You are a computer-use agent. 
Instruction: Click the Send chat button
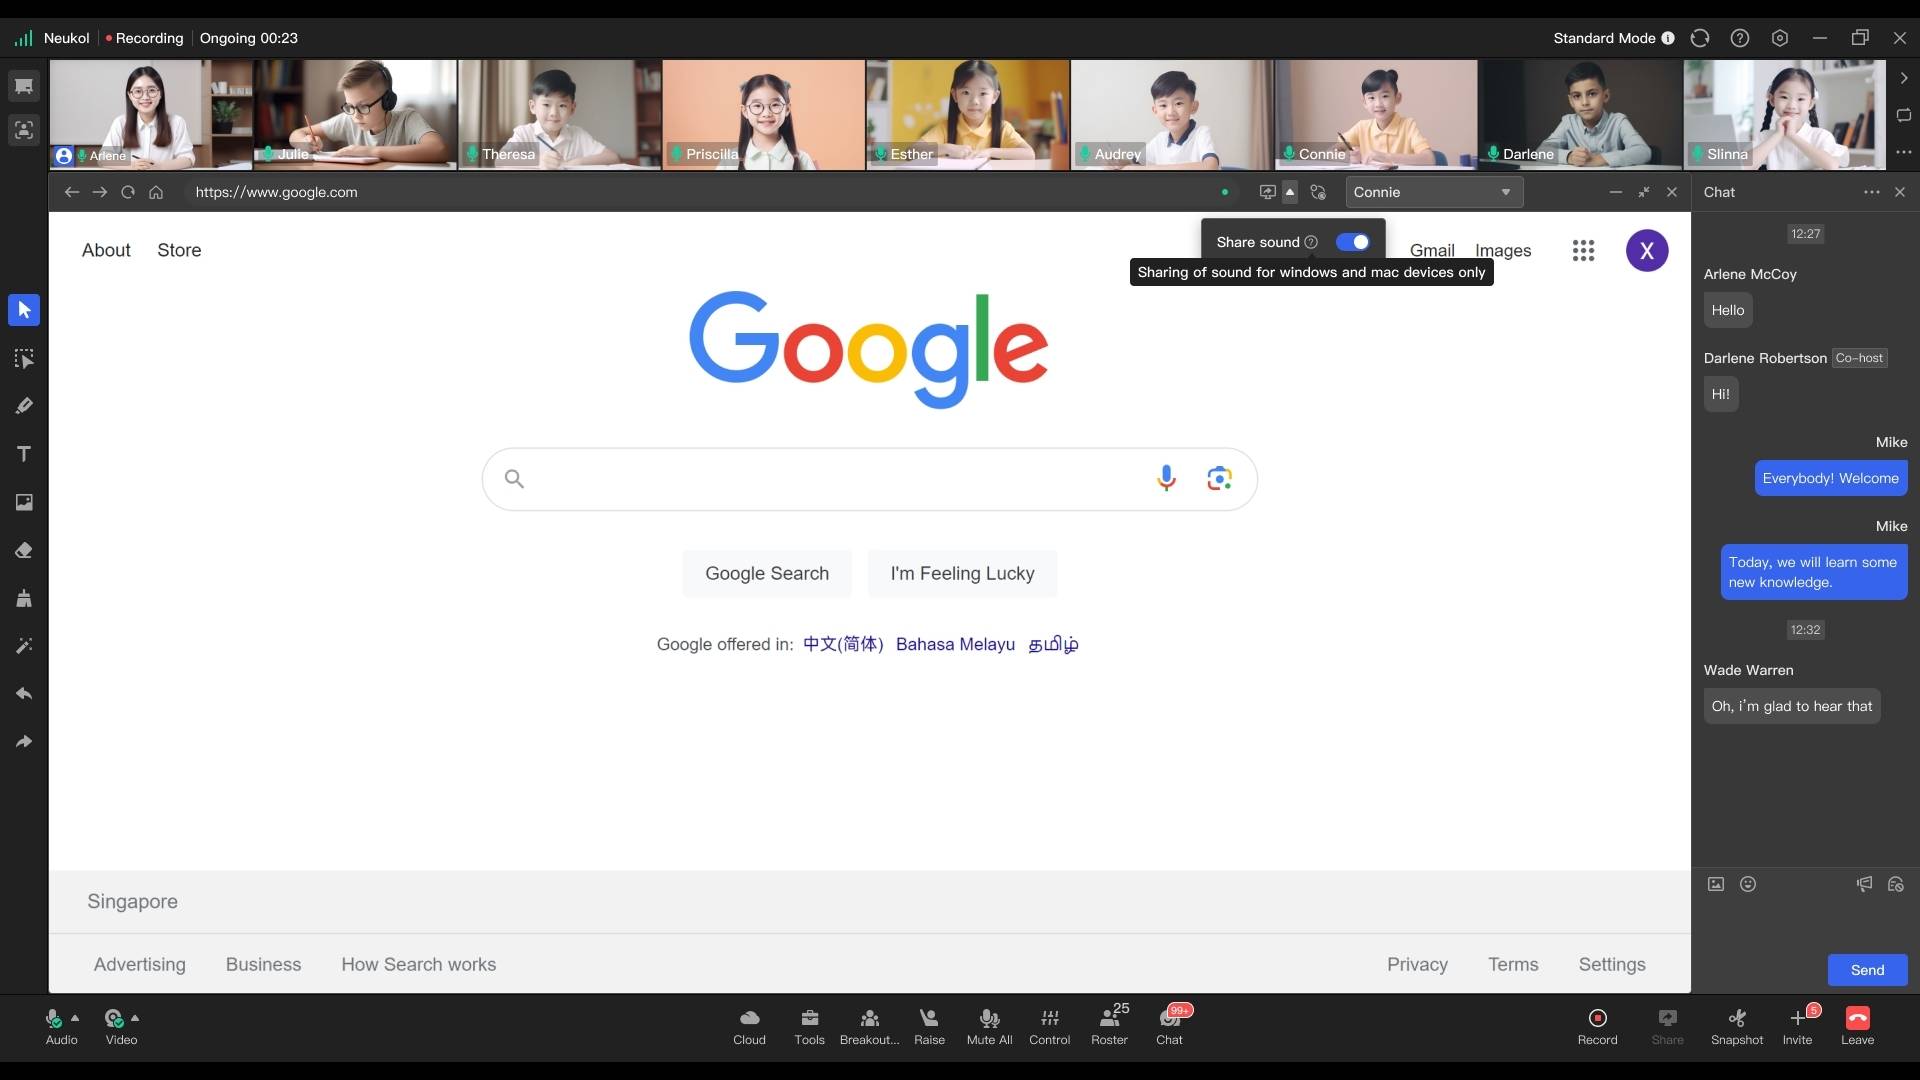point(1867,970)
